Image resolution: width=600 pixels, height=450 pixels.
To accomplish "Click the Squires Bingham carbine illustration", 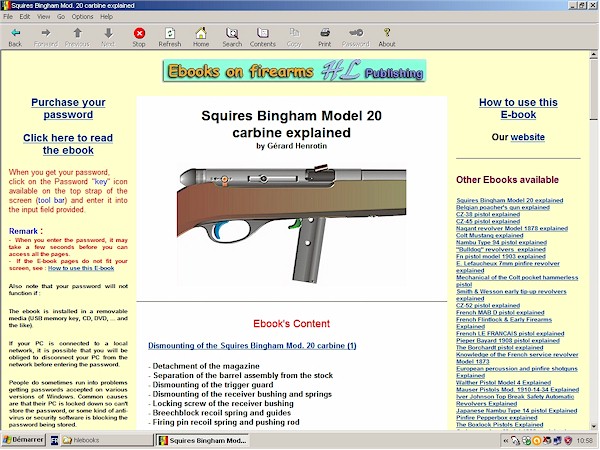I will [291, 224].
